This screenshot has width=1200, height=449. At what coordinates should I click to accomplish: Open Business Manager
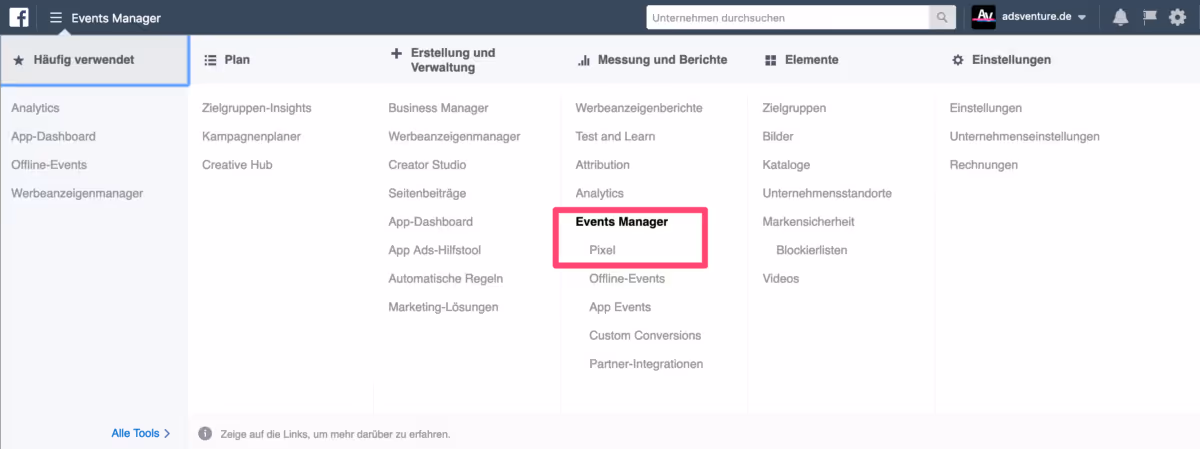tap(438, 108)
